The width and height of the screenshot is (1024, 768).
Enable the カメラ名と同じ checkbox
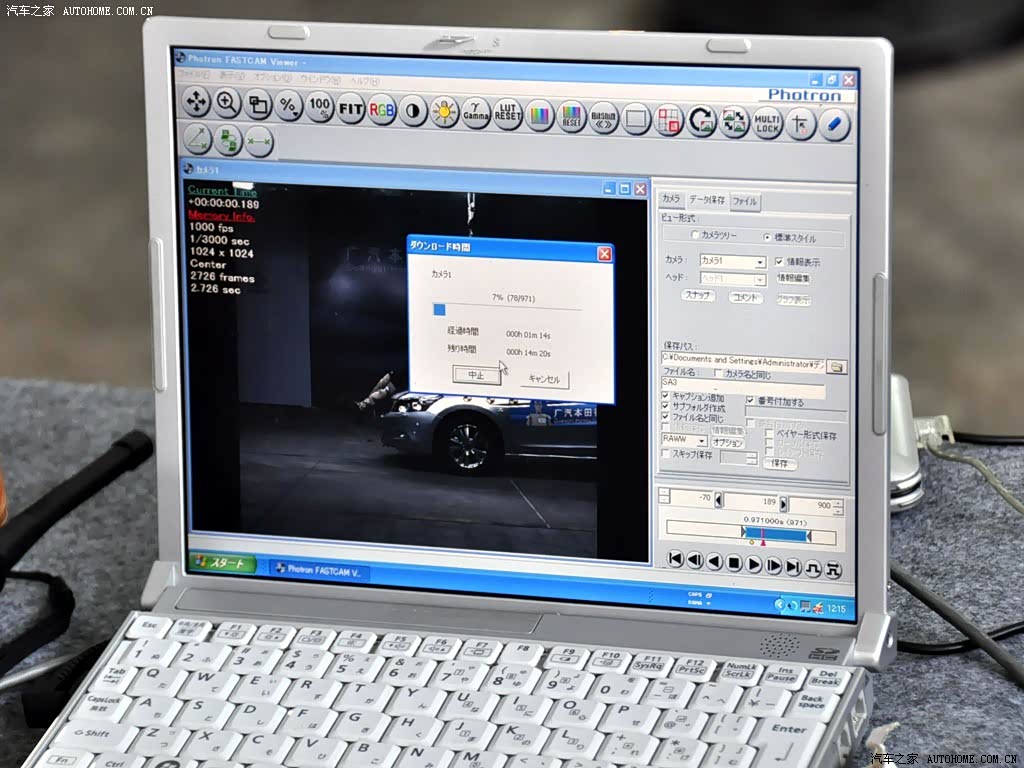718,374
